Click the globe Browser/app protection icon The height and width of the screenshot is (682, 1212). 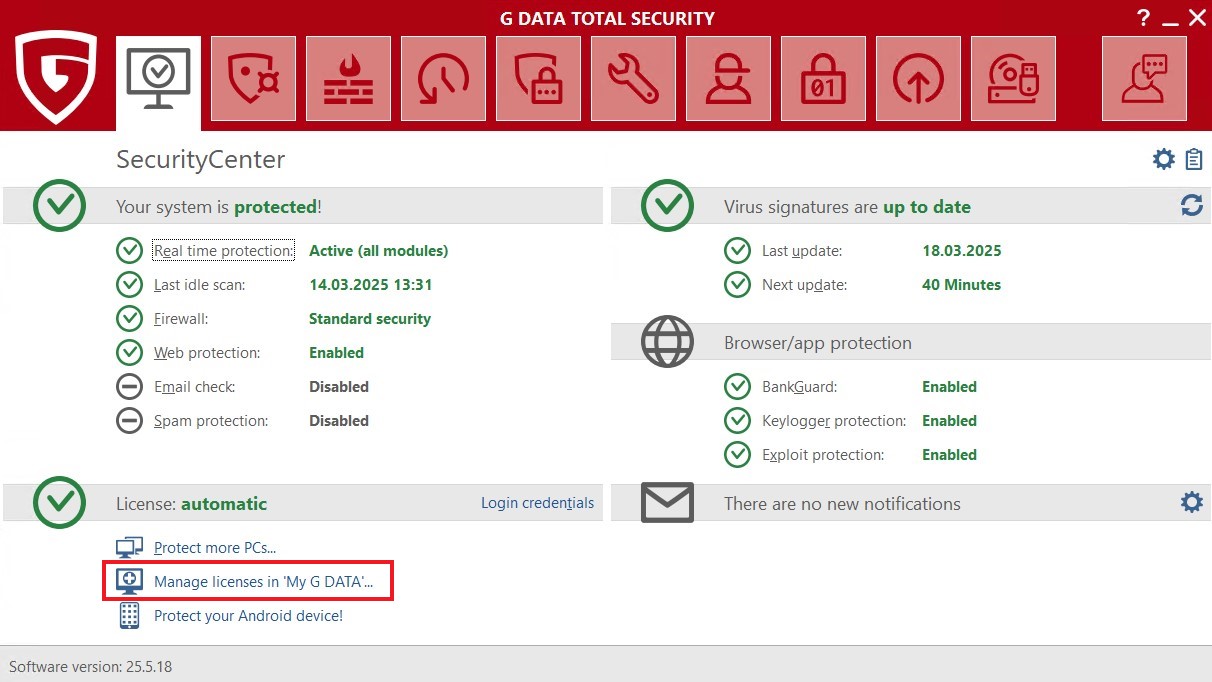(x=667, y=342)
